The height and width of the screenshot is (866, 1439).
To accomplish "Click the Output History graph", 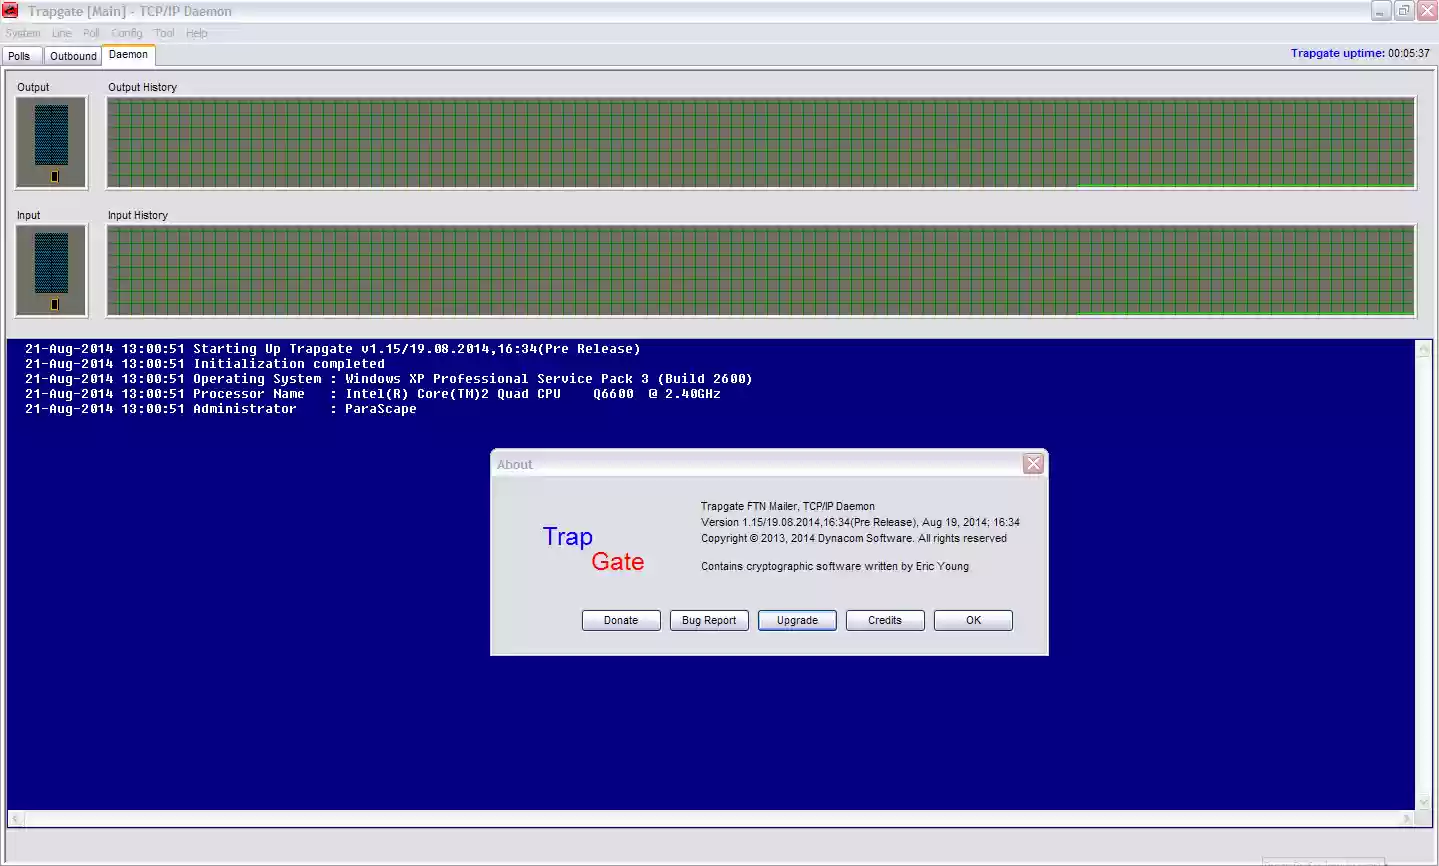I will tap(760, 142).
